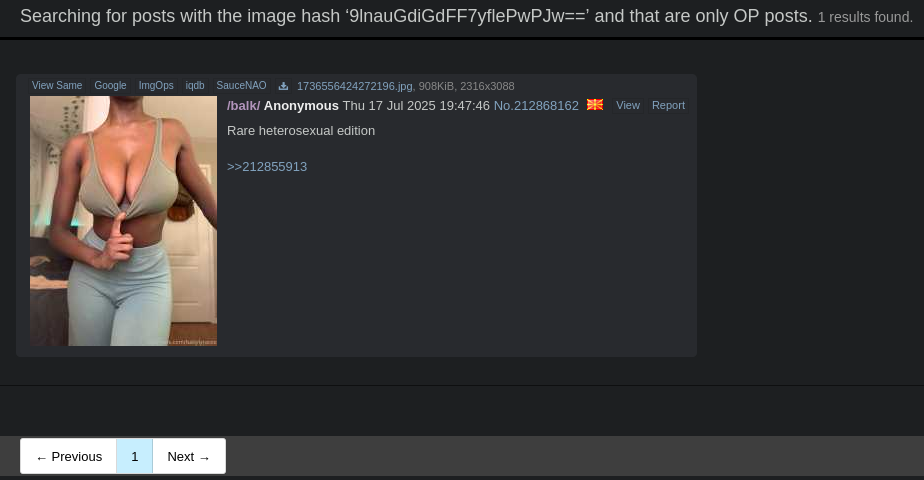Open the ImgOps link

coord(156,85)
